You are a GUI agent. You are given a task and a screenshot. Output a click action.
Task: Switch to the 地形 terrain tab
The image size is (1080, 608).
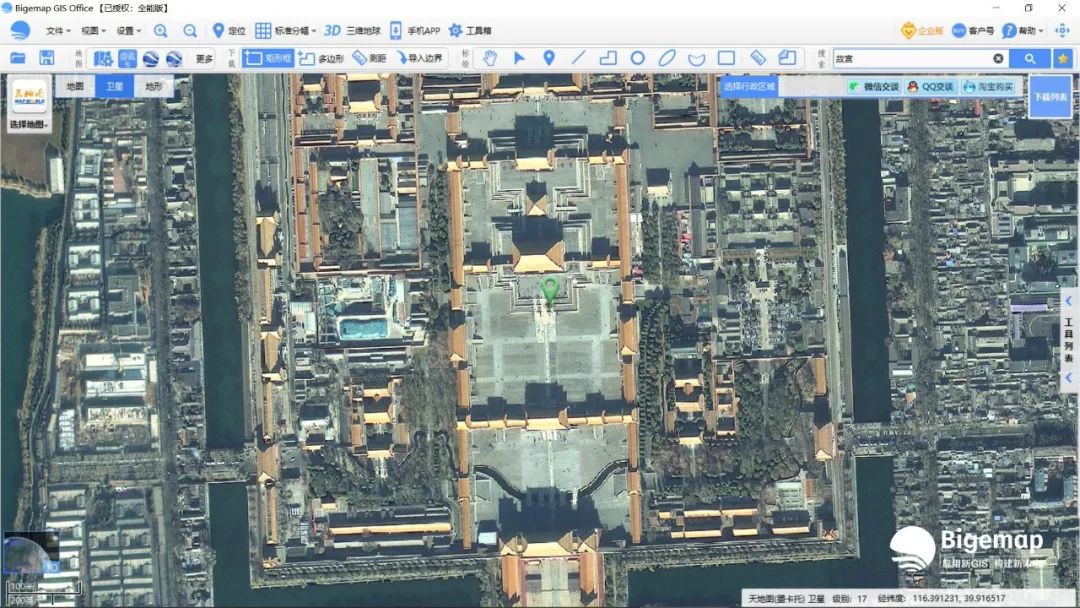(x=154, y=86)
